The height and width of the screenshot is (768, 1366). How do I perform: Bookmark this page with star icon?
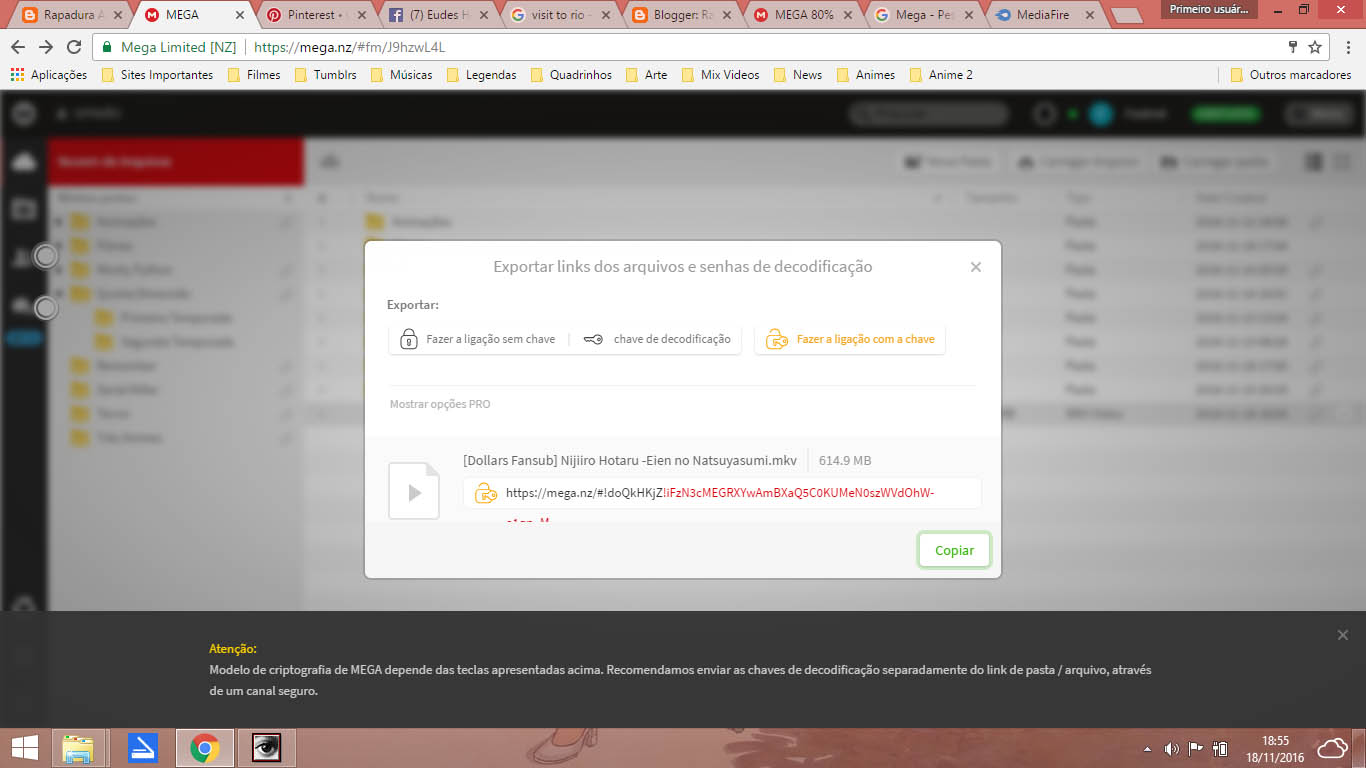pyautogui.click(x=1315, y=47)
